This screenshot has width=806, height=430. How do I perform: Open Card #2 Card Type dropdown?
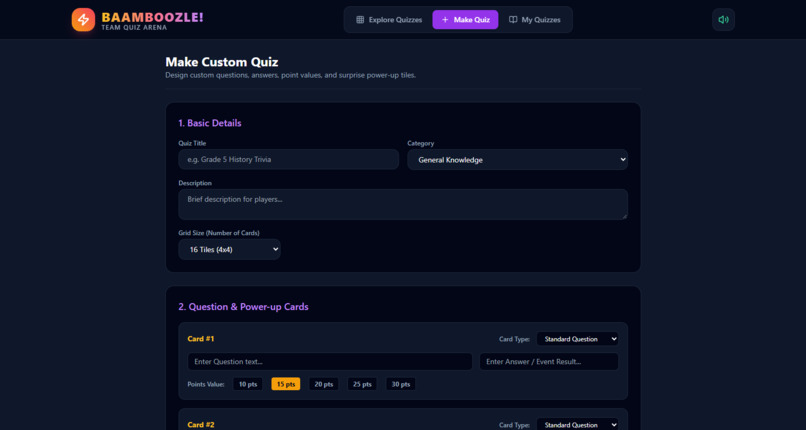[578, 424]
